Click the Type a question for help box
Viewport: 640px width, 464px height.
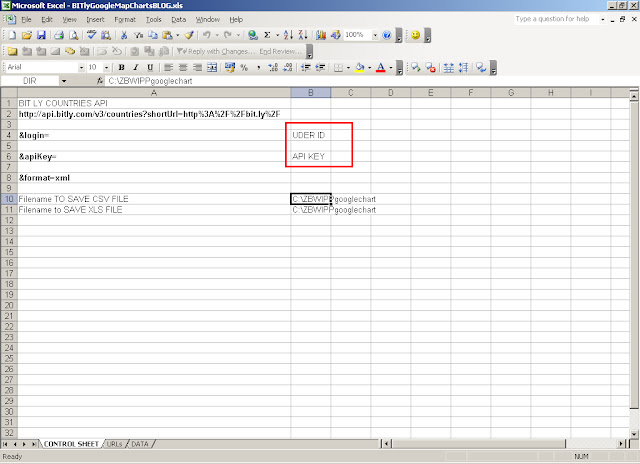coord(556,19)
